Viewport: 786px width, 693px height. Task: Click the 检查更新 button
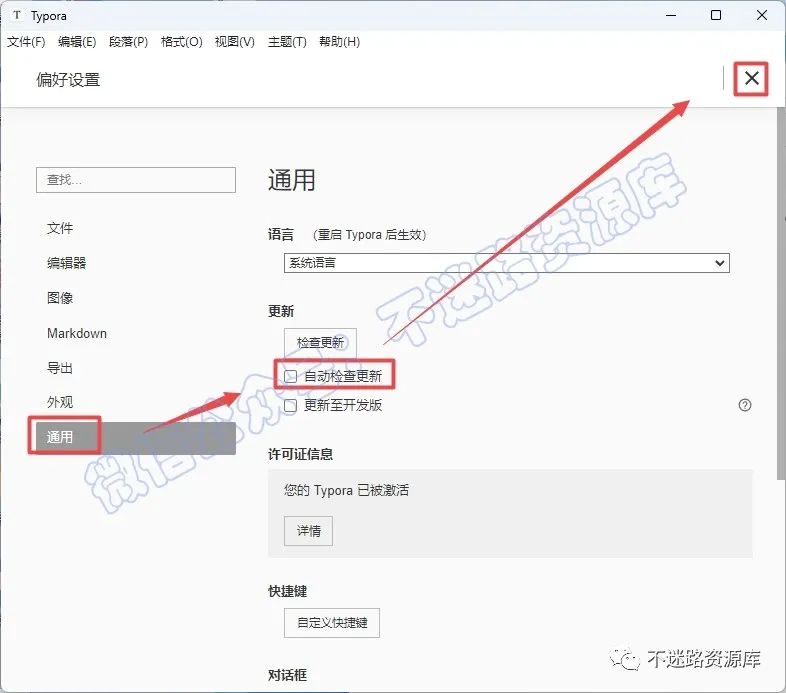click(320, 342)
